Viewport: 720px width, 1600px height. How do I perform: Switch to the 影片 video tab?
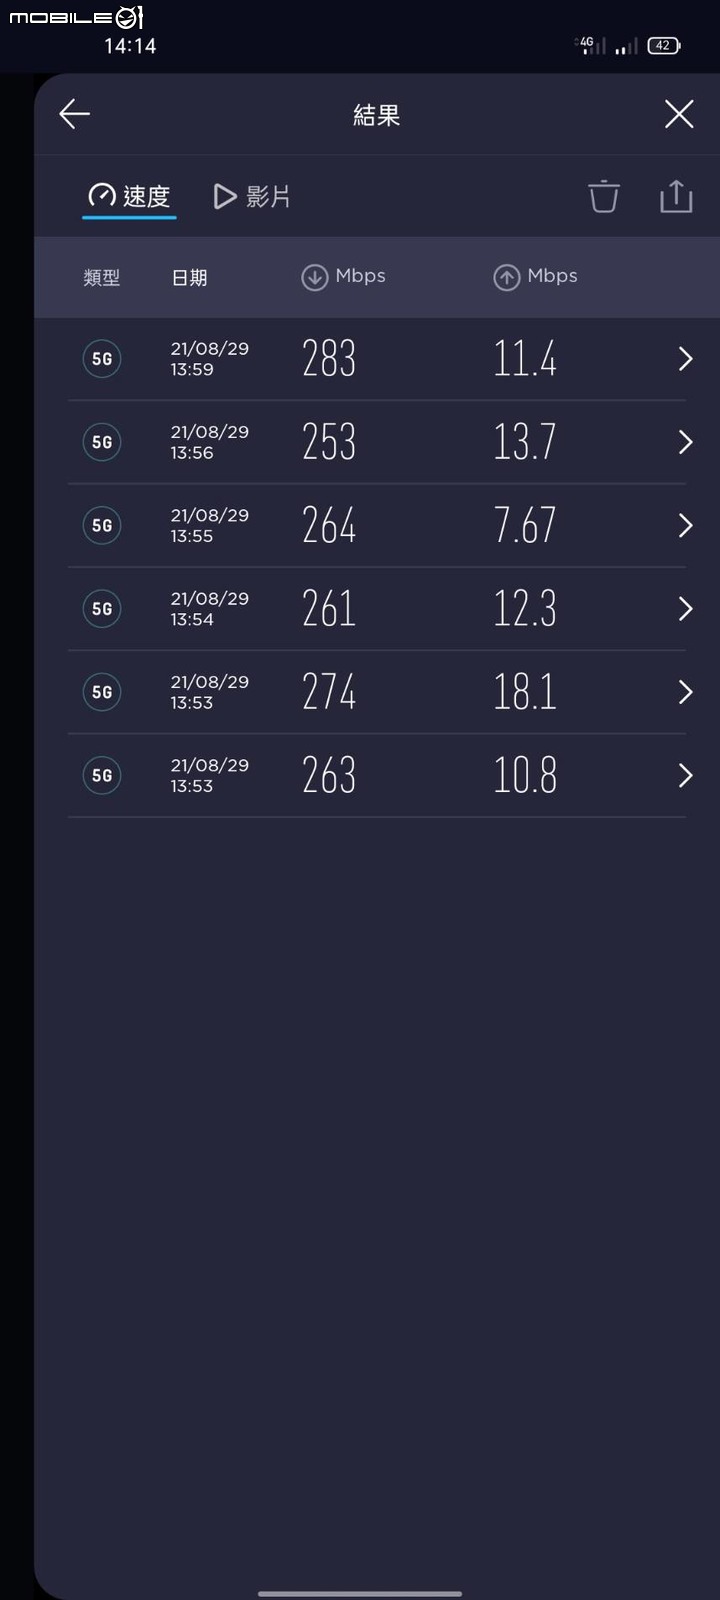[252, 196]
